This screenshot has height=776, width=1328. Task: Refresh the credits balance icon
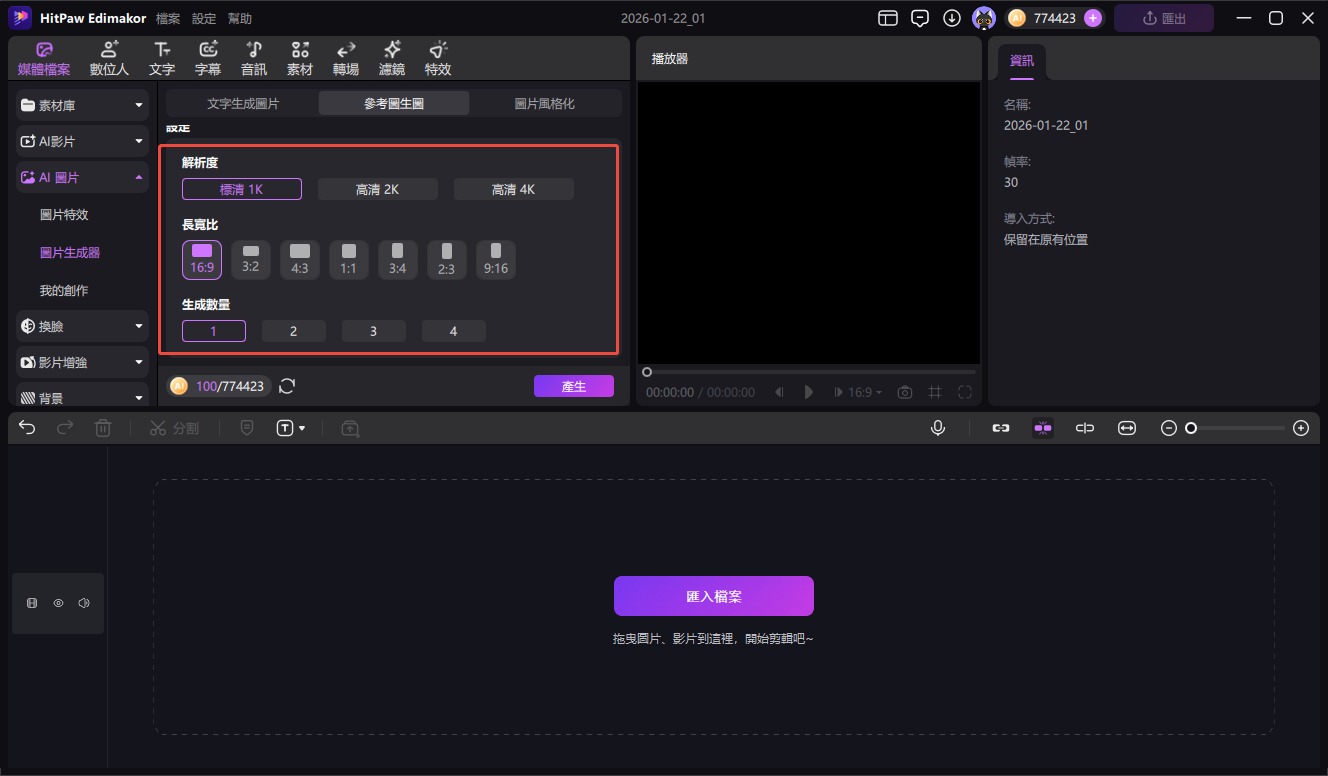coord(287,386)
